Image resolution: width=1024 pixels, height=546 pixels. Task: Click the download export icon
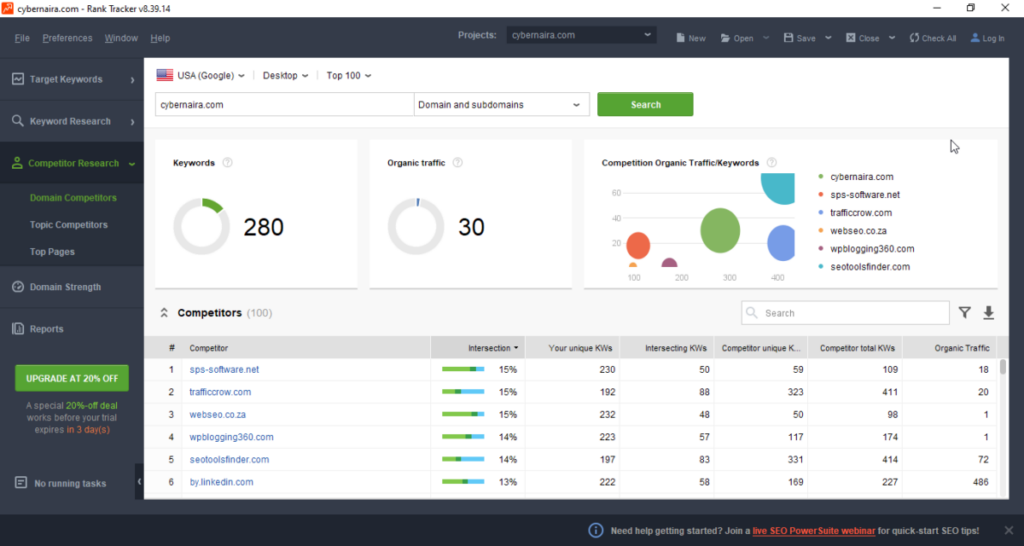[989, 313]
